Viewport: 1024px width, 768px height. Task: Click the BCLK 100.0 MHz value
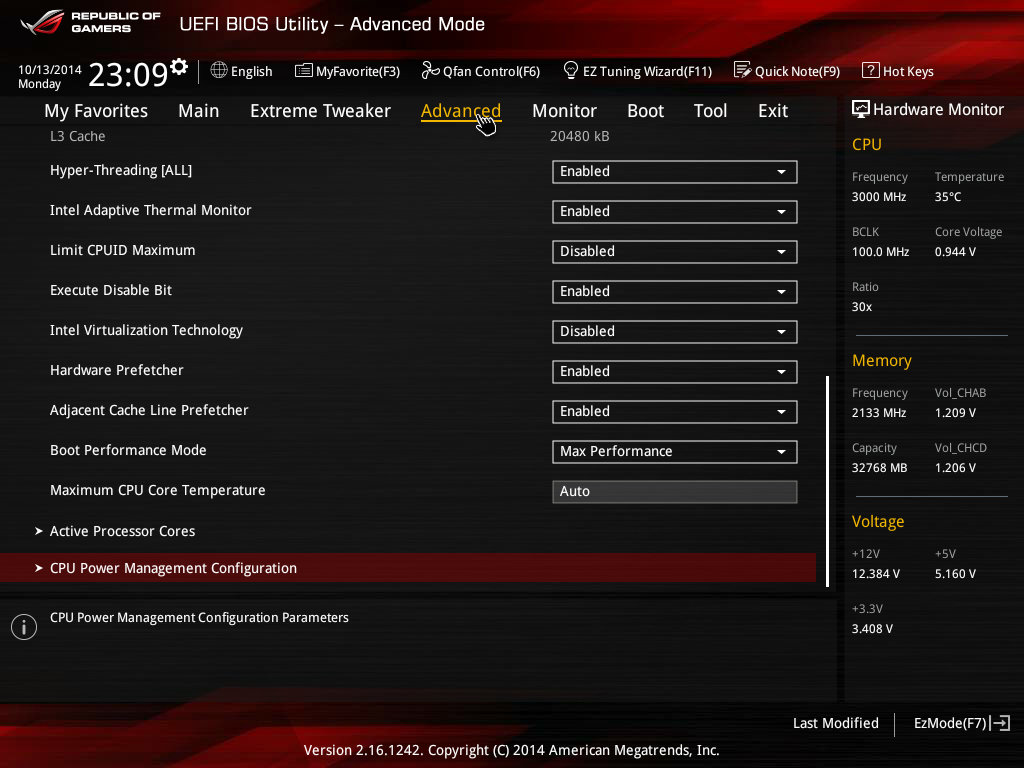tap(880, 251)
